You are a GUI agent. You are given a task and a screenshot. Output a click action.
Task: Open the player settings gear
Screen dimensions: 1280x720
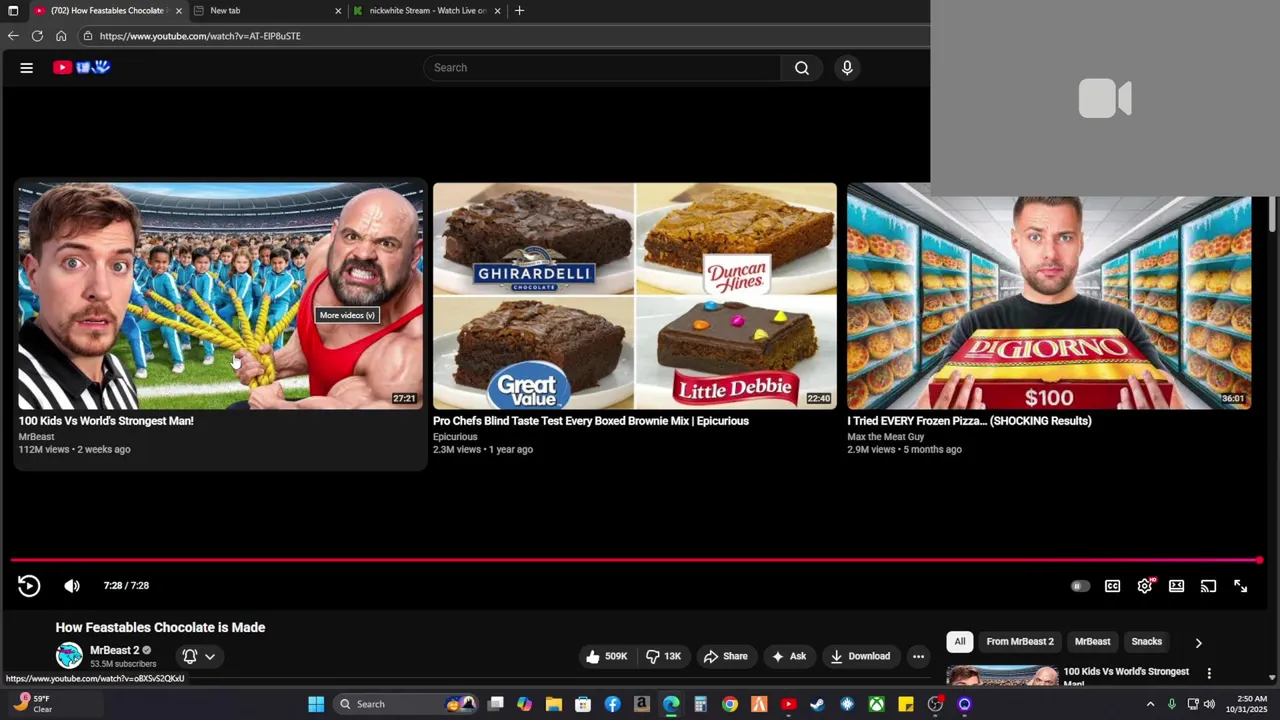(1145, 586)
